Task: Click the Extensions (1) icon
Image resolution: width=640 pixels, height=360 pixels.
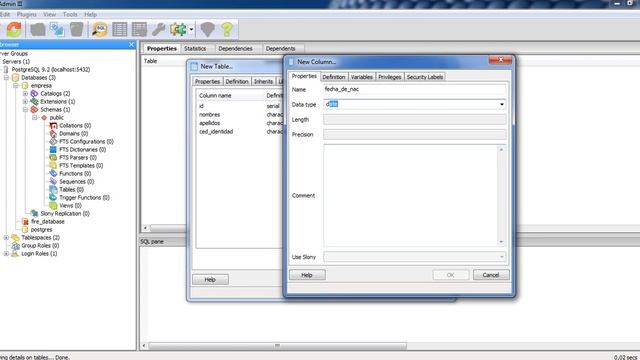Action: [x=34, y=102]
